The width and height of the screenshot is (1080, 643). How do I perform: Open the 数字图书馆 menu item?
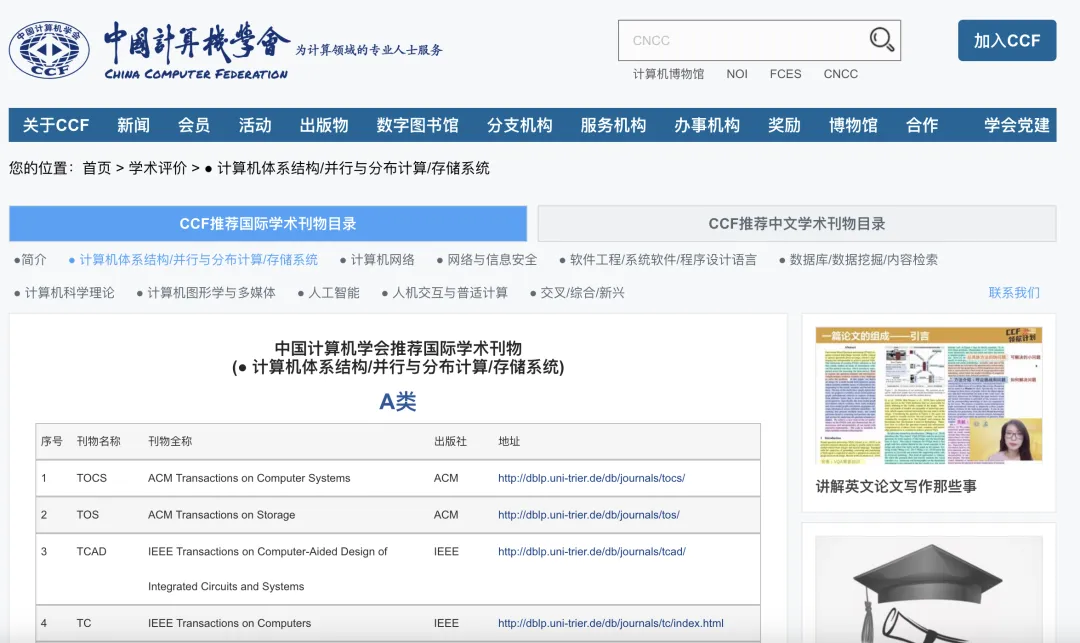417,125
